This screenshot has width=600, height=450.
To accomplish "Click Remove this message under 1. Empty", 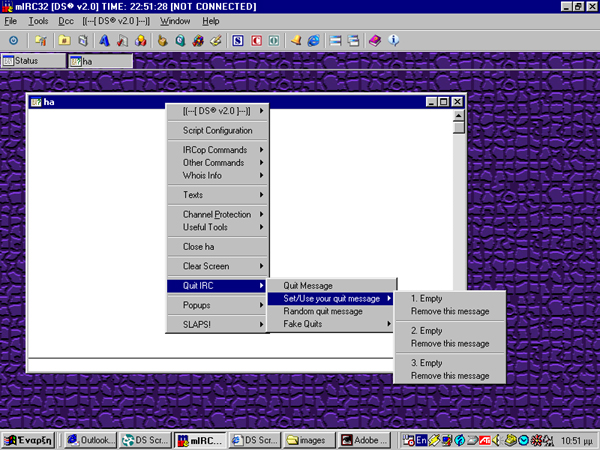I will coord(450,311).
